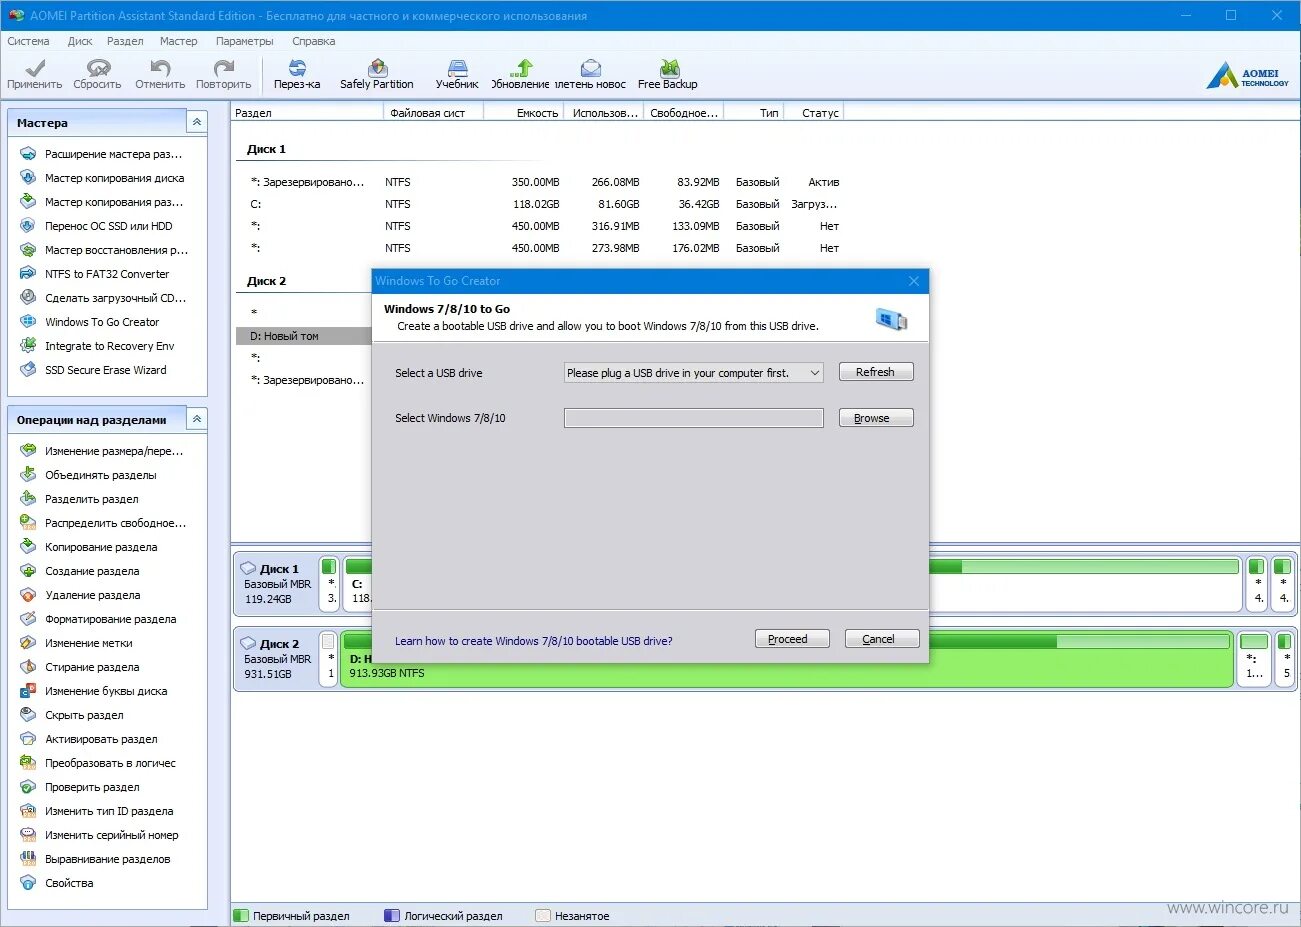The image size is (1301, 927).
Task: Open the Справка menu
Action: click(313, 41)
